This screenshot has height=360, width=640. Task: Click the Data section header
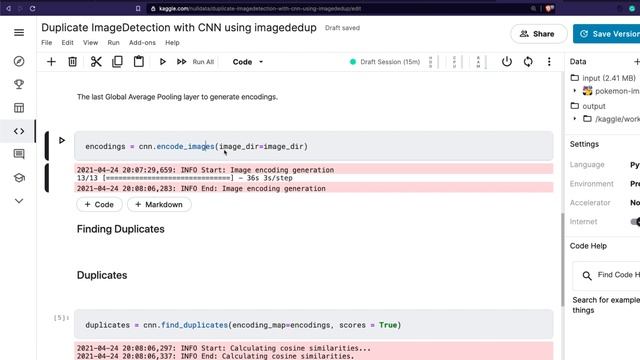(578, 62)
